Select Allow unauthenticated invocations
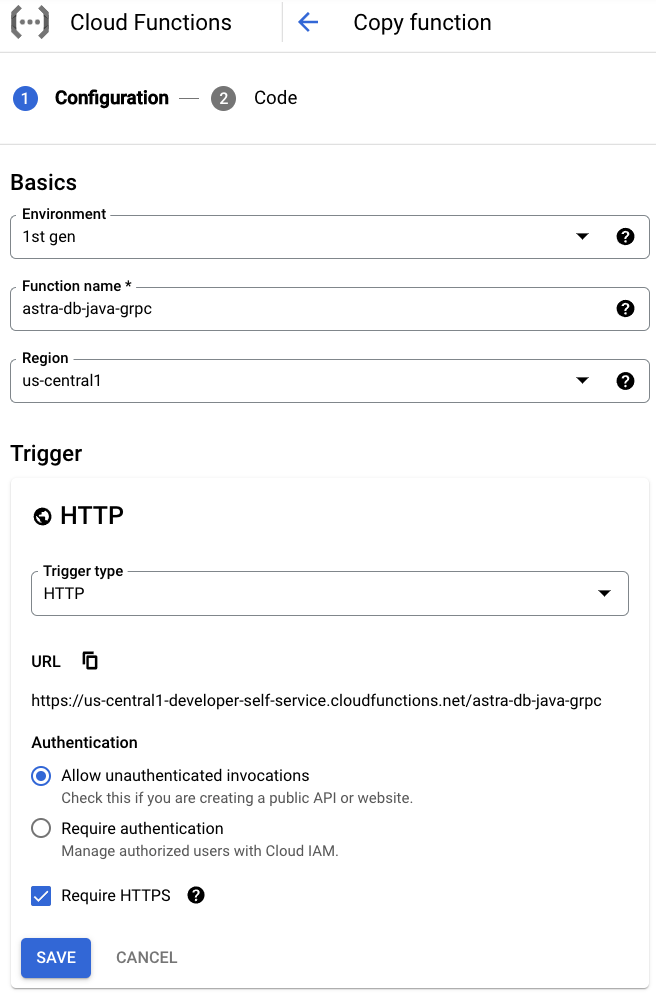The width and height of the screenshot is (656, 994). pyautogui.click(x=41, y=776)
